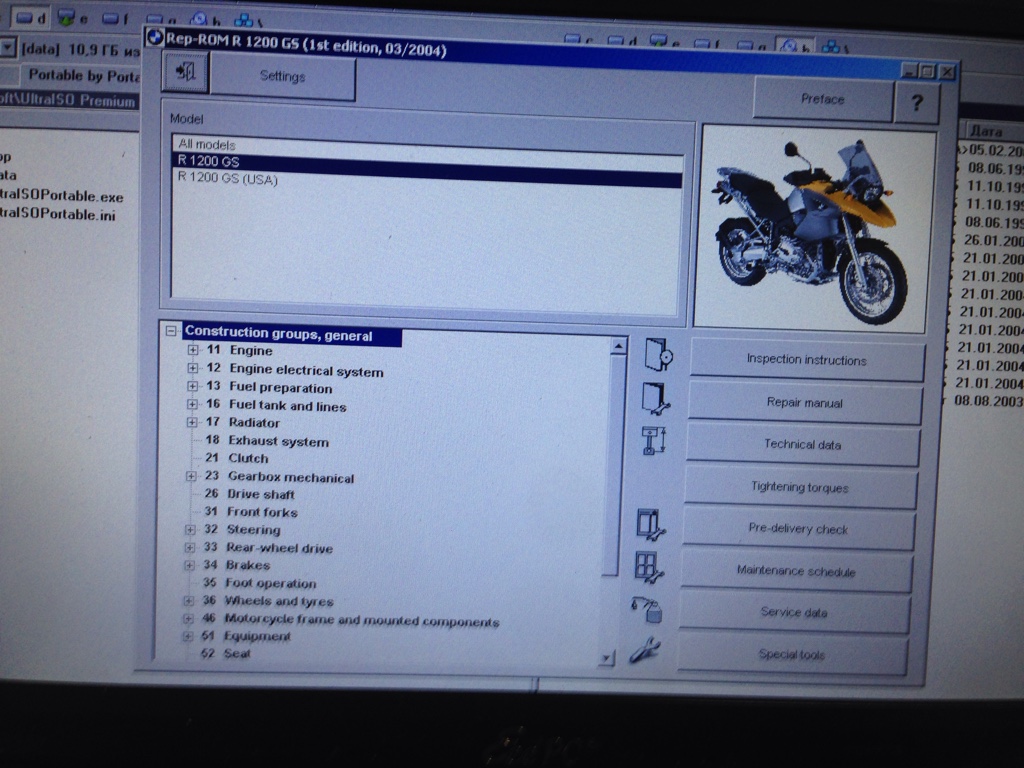Select 35 Foot operation entry
The width and height of the screenshot is (1024, 768).
(x=259, y=583)
